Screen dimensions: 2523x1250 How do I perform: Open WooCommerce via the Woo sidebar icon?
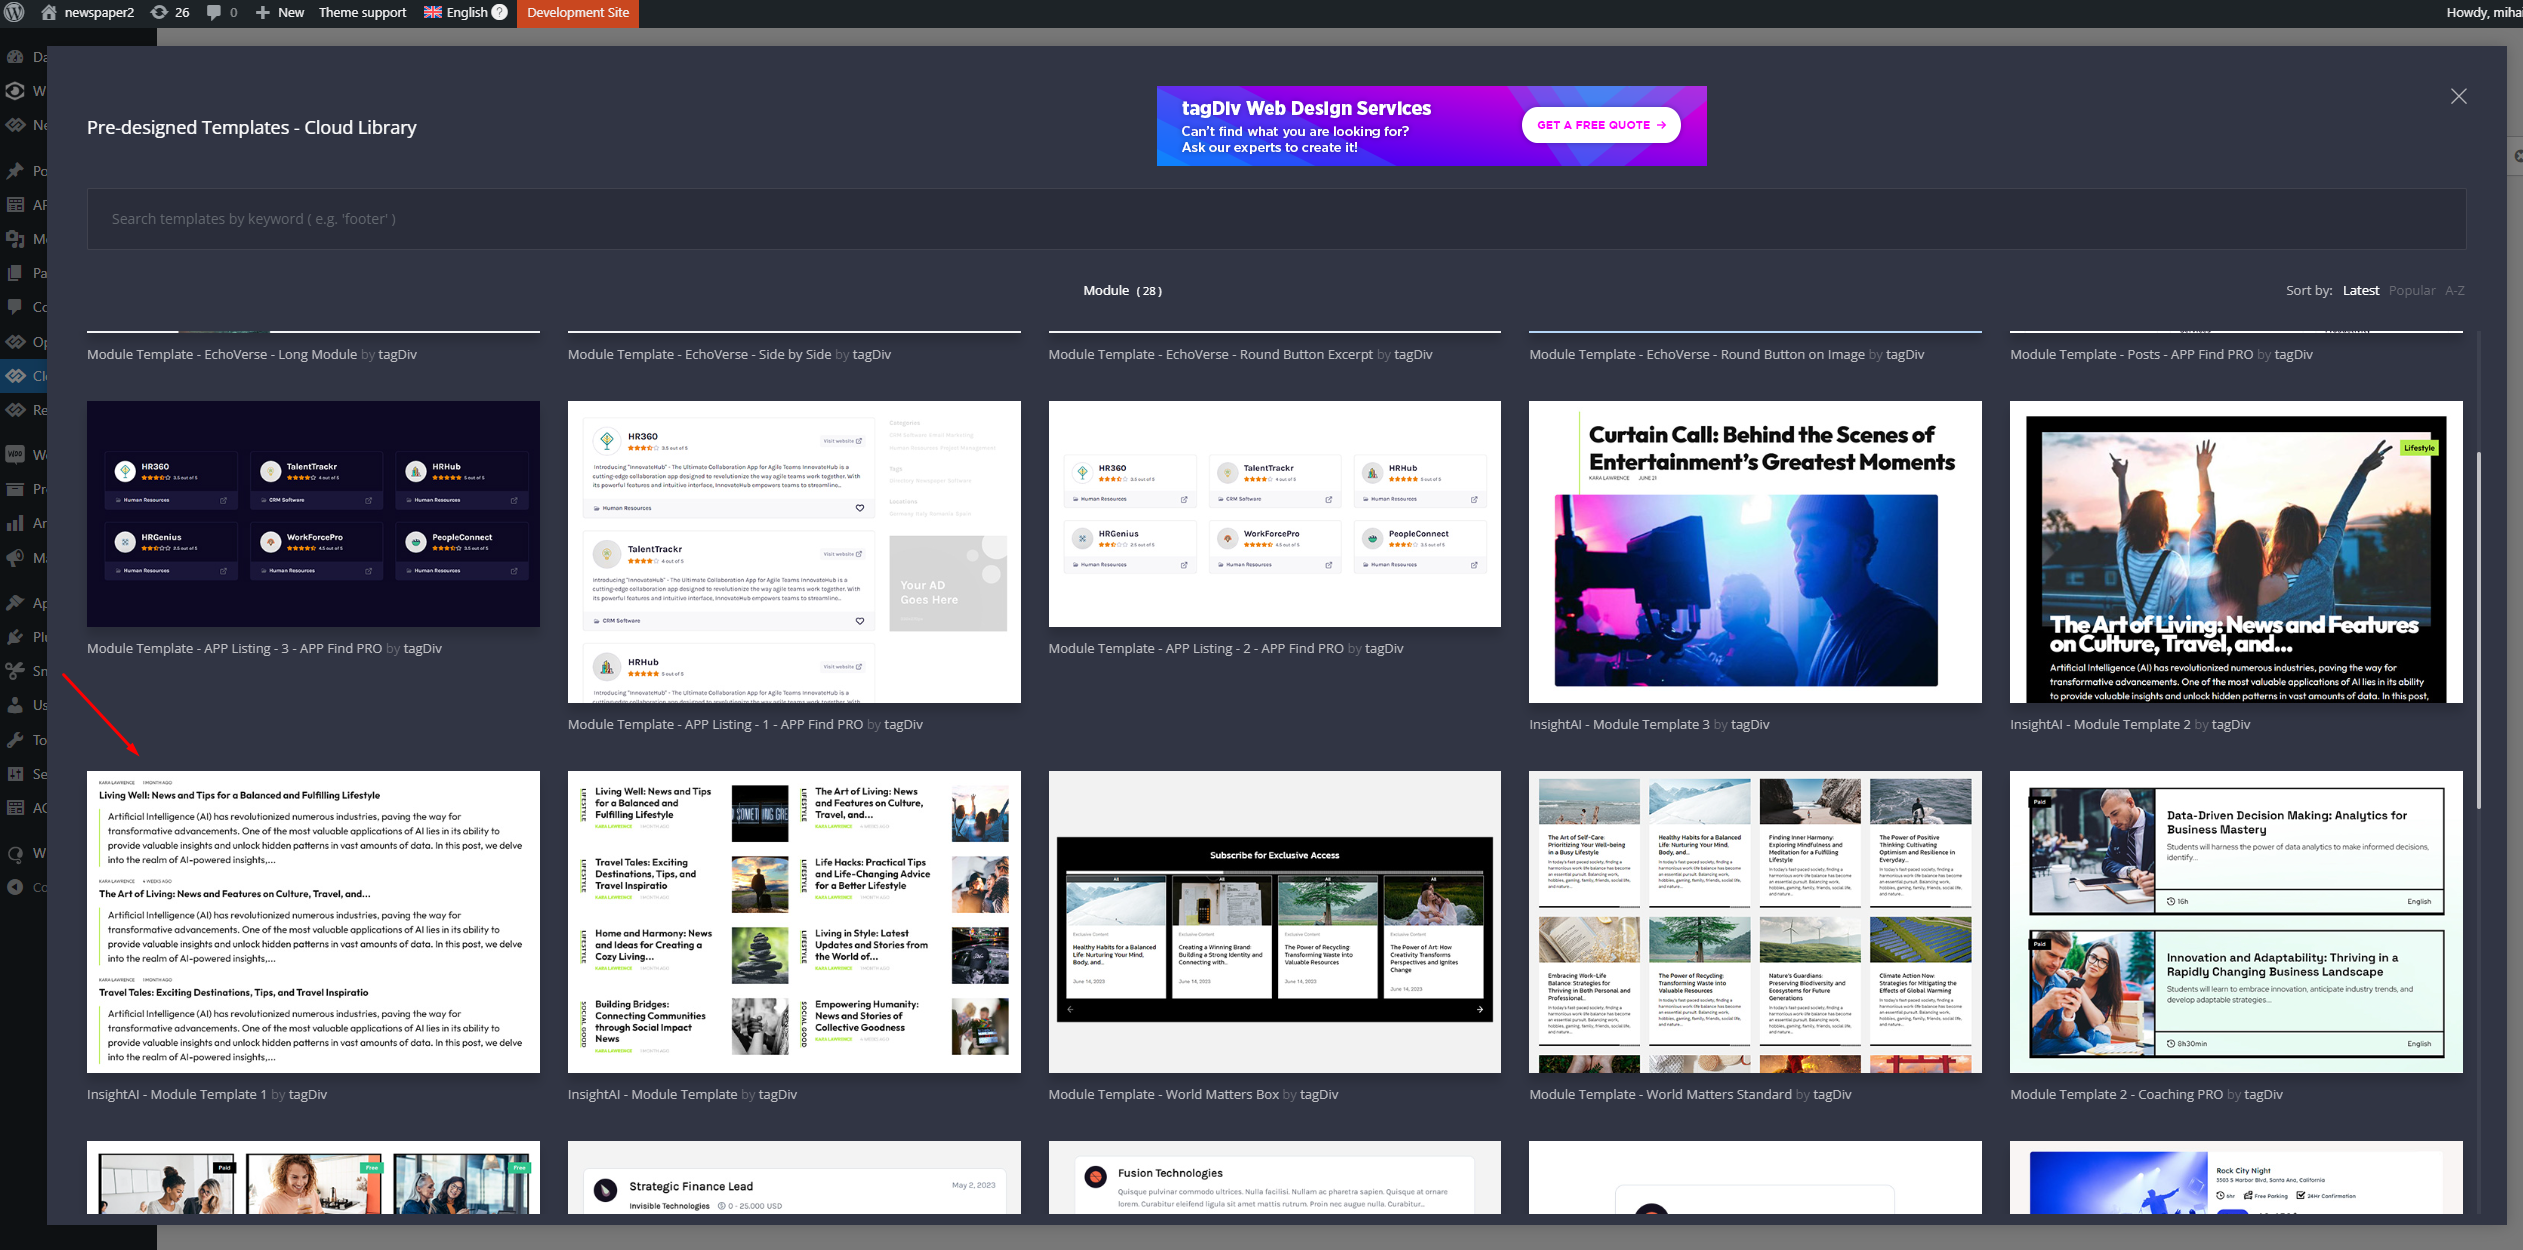[x=15, y=455]
